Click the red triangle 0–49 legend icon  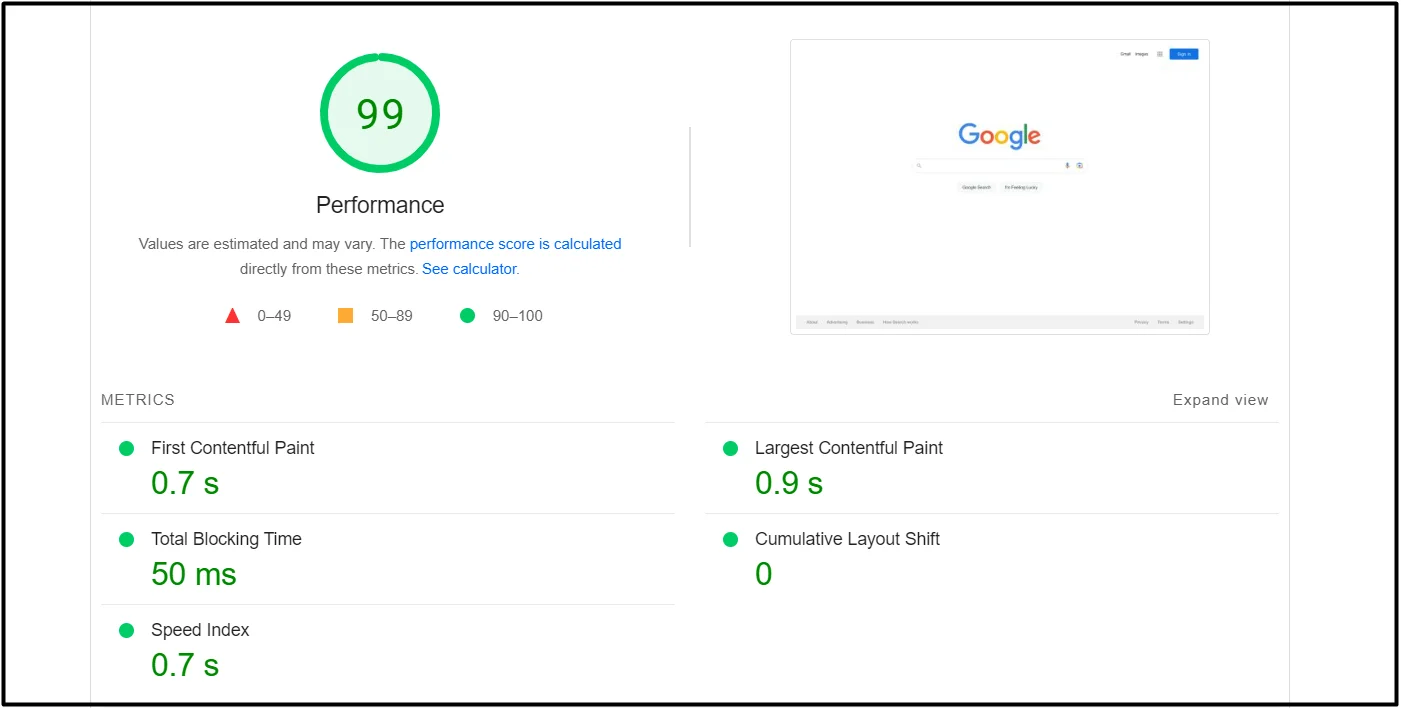click(232, 316)
